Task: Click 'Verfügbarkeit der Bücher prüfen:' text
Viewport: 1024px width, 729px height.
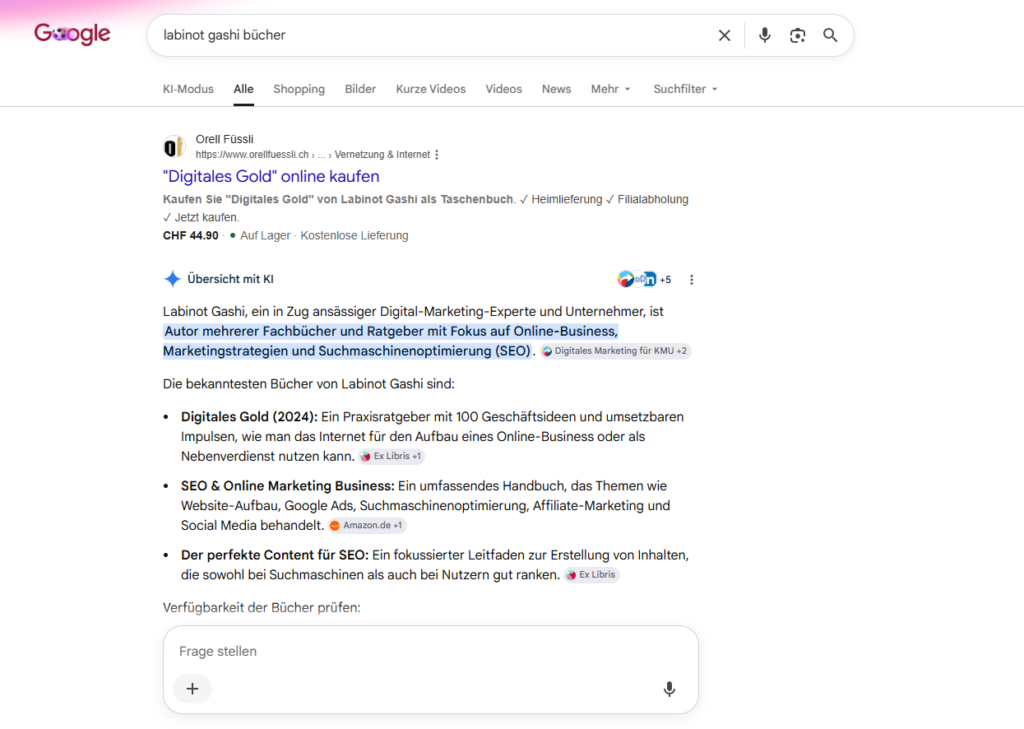Action: click(x=261, y=608)
